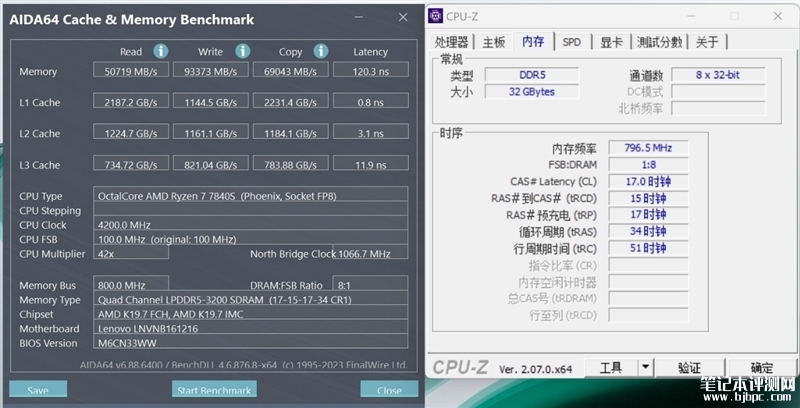Minimize the AIDA64 benchmark window
Screen dimensions: 800x408
361,17
